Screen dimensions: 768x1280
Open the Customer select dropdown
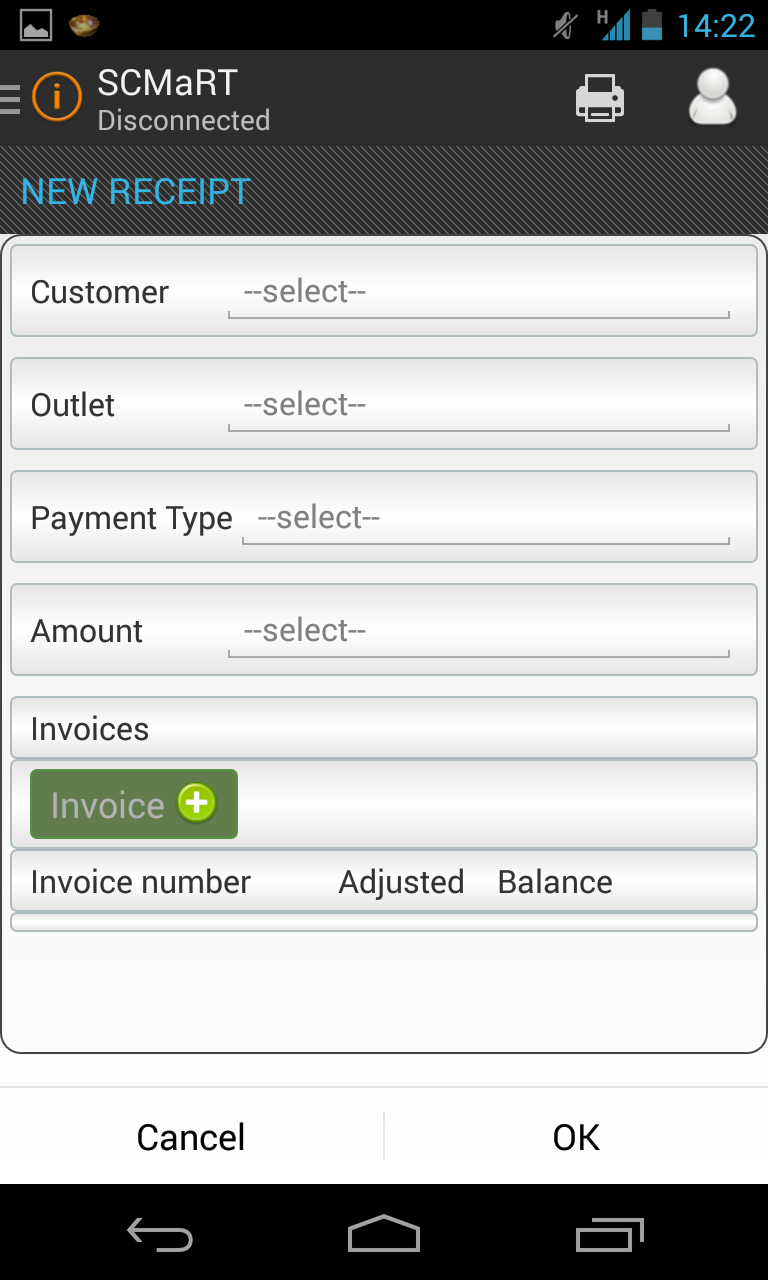click(478, 293)
